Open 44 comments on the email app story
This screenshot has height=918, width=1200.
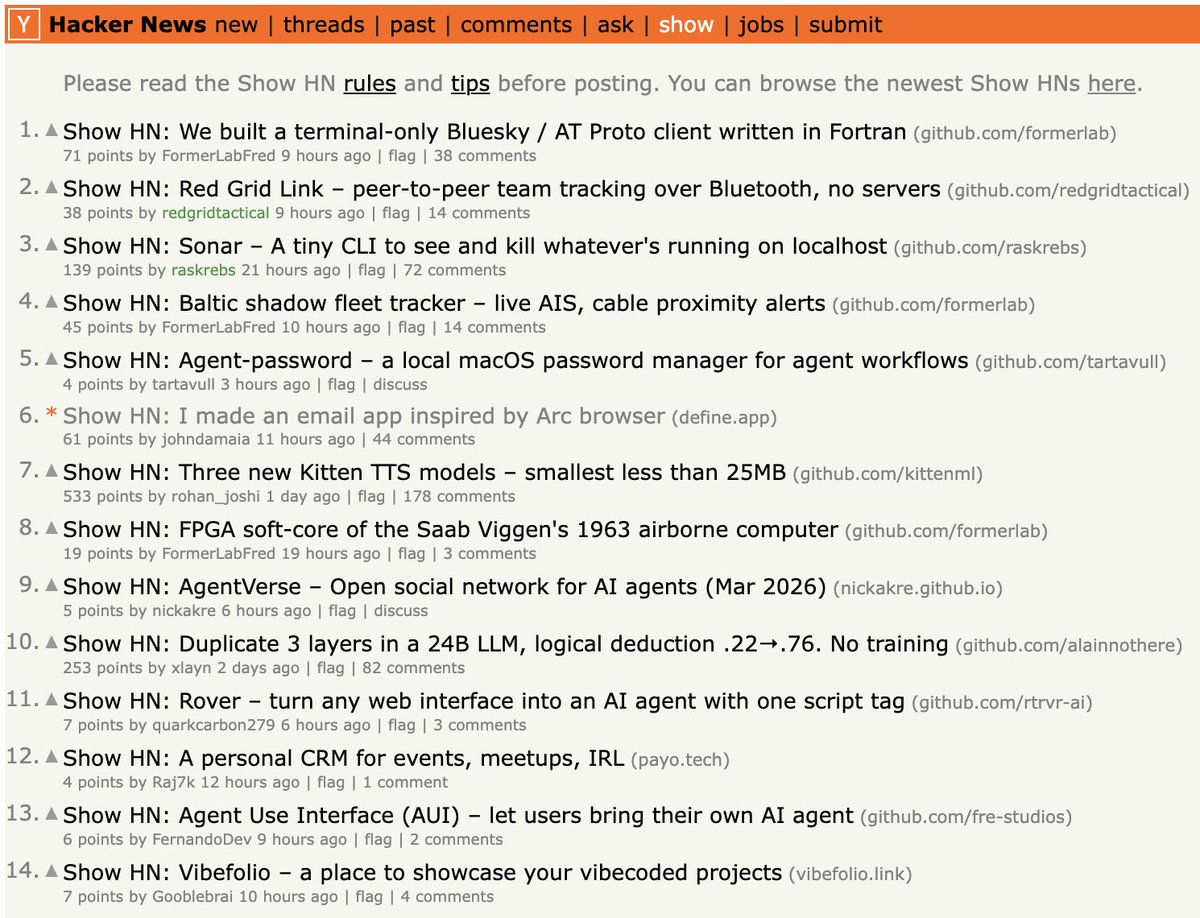(424, 439)
